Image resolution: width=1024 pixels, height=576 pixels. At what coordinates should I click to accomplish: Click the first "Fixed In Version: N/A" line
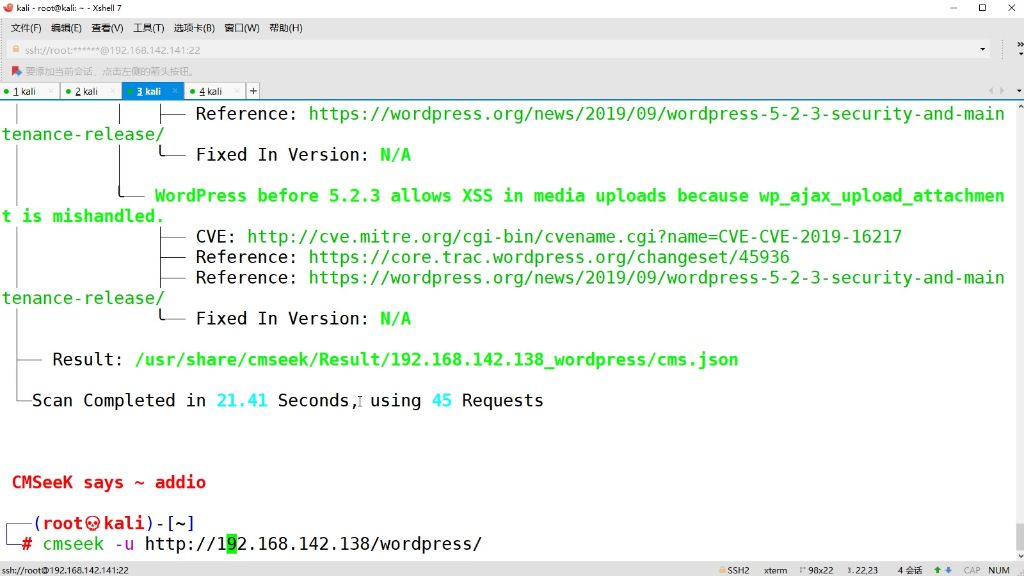tap(303, 155)
